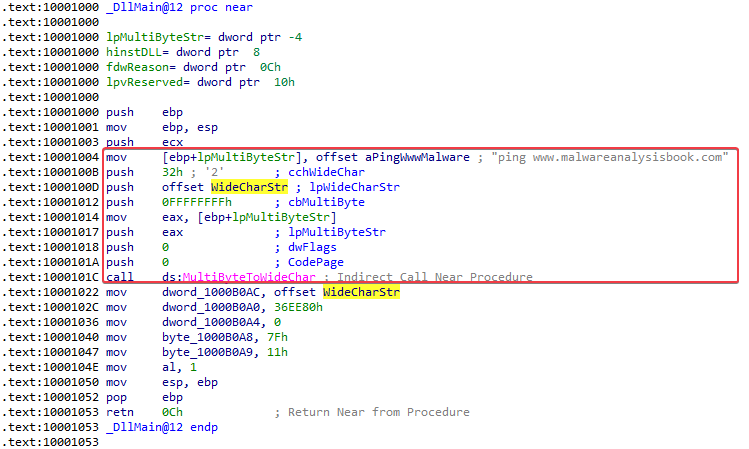Click address .text:1000104E

[50, 367]
